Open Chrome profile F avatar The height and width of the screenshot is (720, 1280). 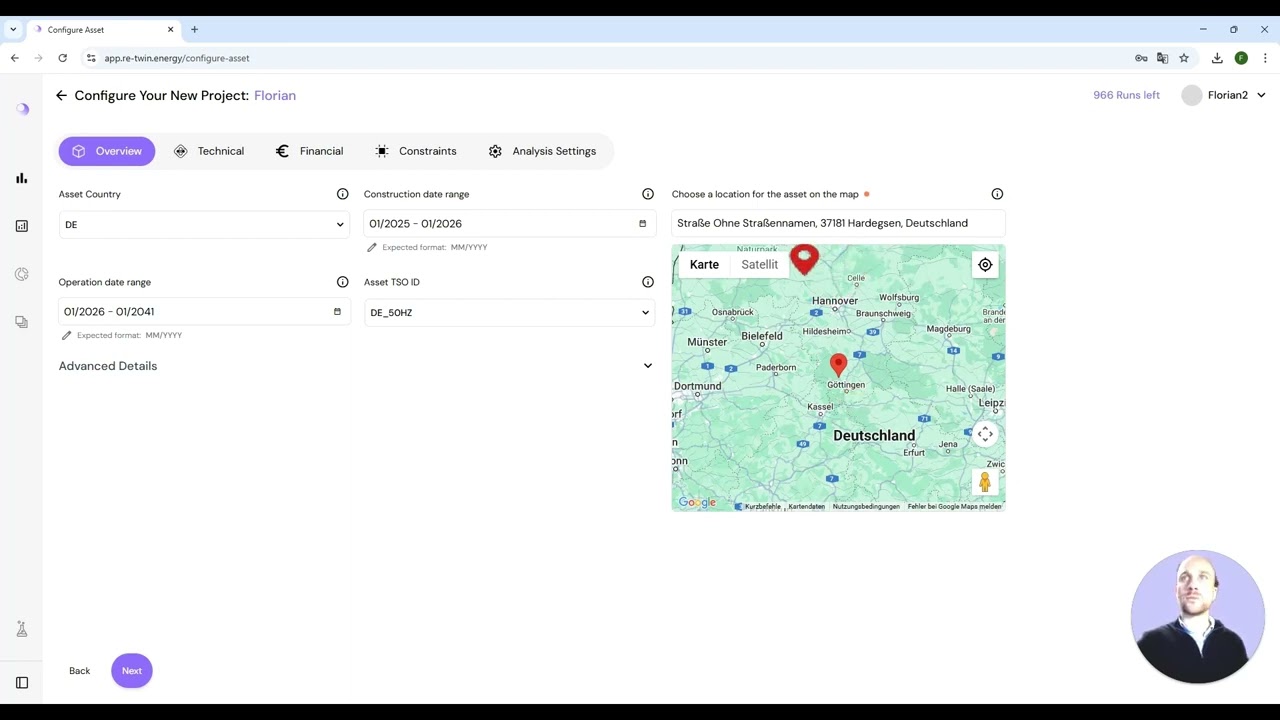(x=1241, y=58)
